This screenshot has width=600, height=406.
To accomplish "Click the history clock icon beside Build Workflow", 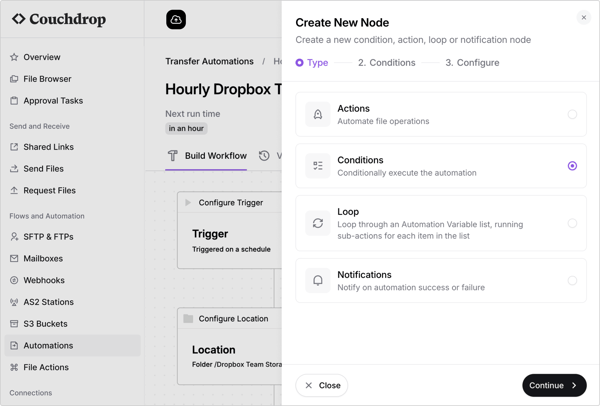I will [264, 156].
